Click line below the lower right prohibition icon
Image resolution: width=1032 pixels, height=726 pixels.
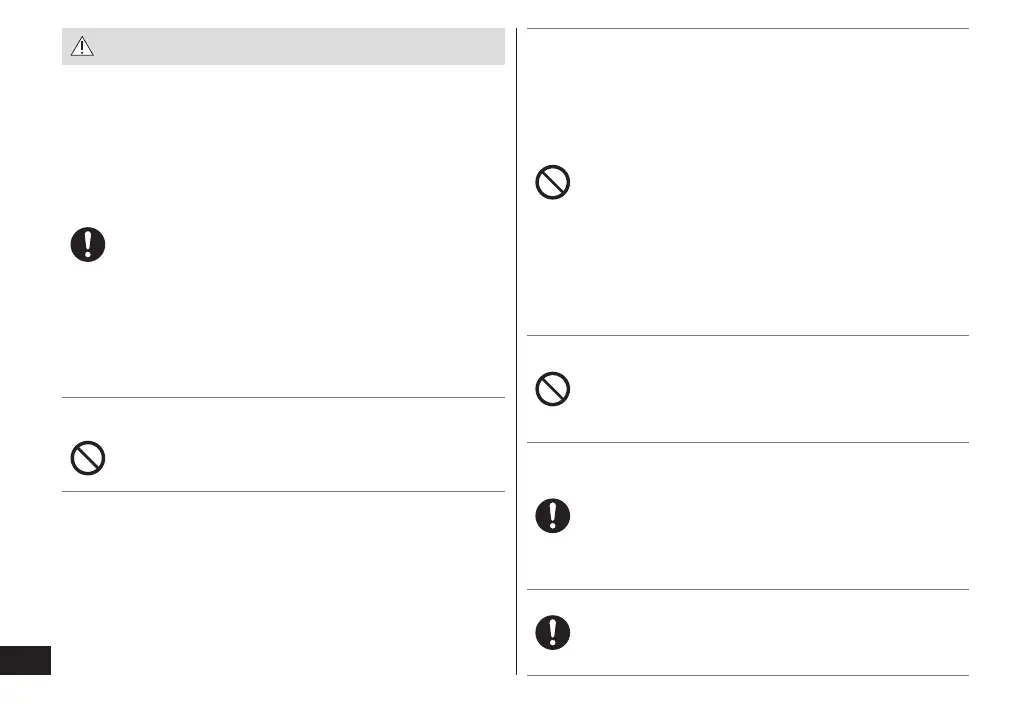coord(747,442)
